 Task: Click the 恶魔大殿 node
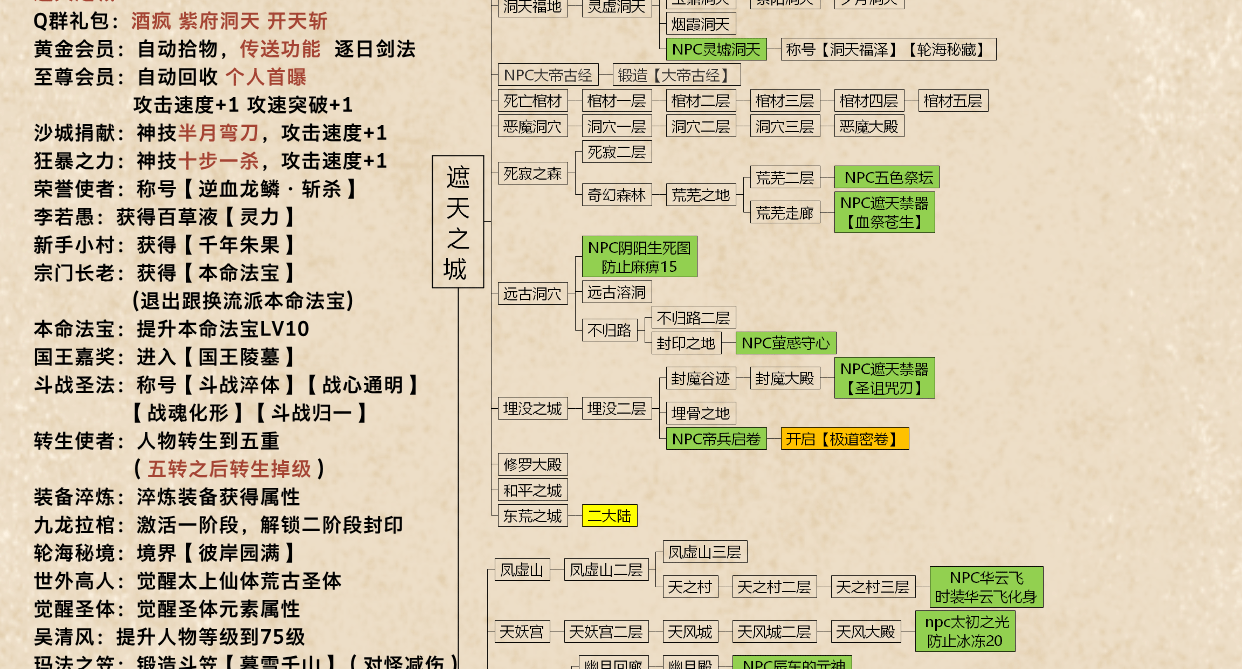868,126
